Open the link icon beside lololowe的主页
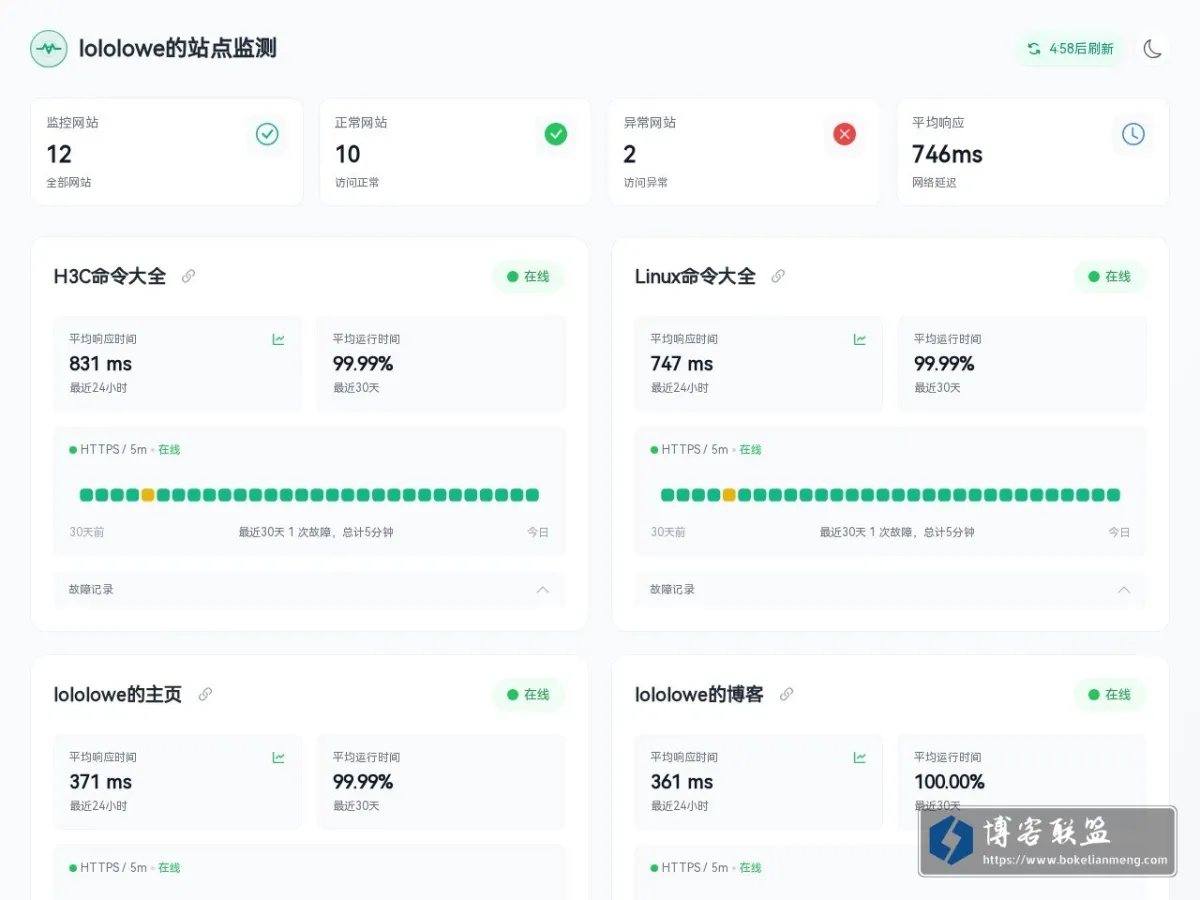The height and width of the screenshot is (900, 1200). [205, 694]
